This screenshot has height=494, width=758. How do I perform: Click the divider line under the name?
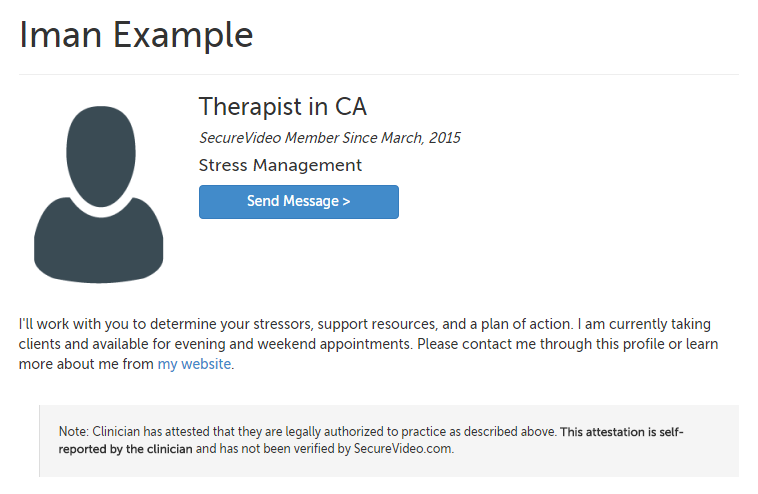378,74
